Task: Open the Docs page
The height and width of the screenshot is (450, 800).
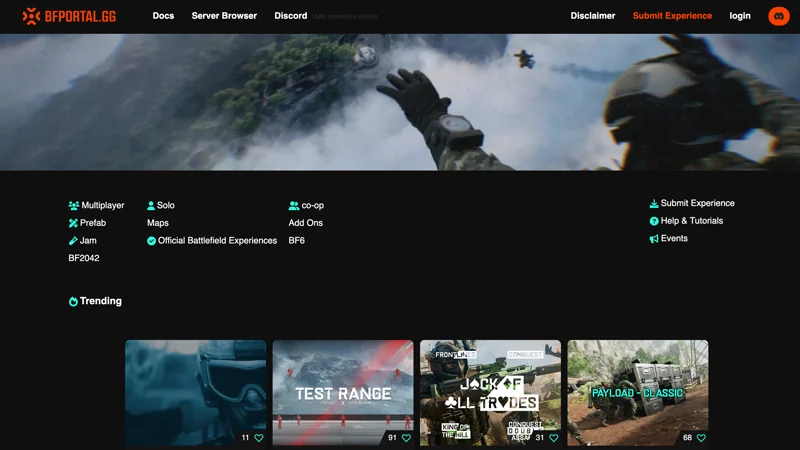Action: pyautogui.click(x=163, y=16)
